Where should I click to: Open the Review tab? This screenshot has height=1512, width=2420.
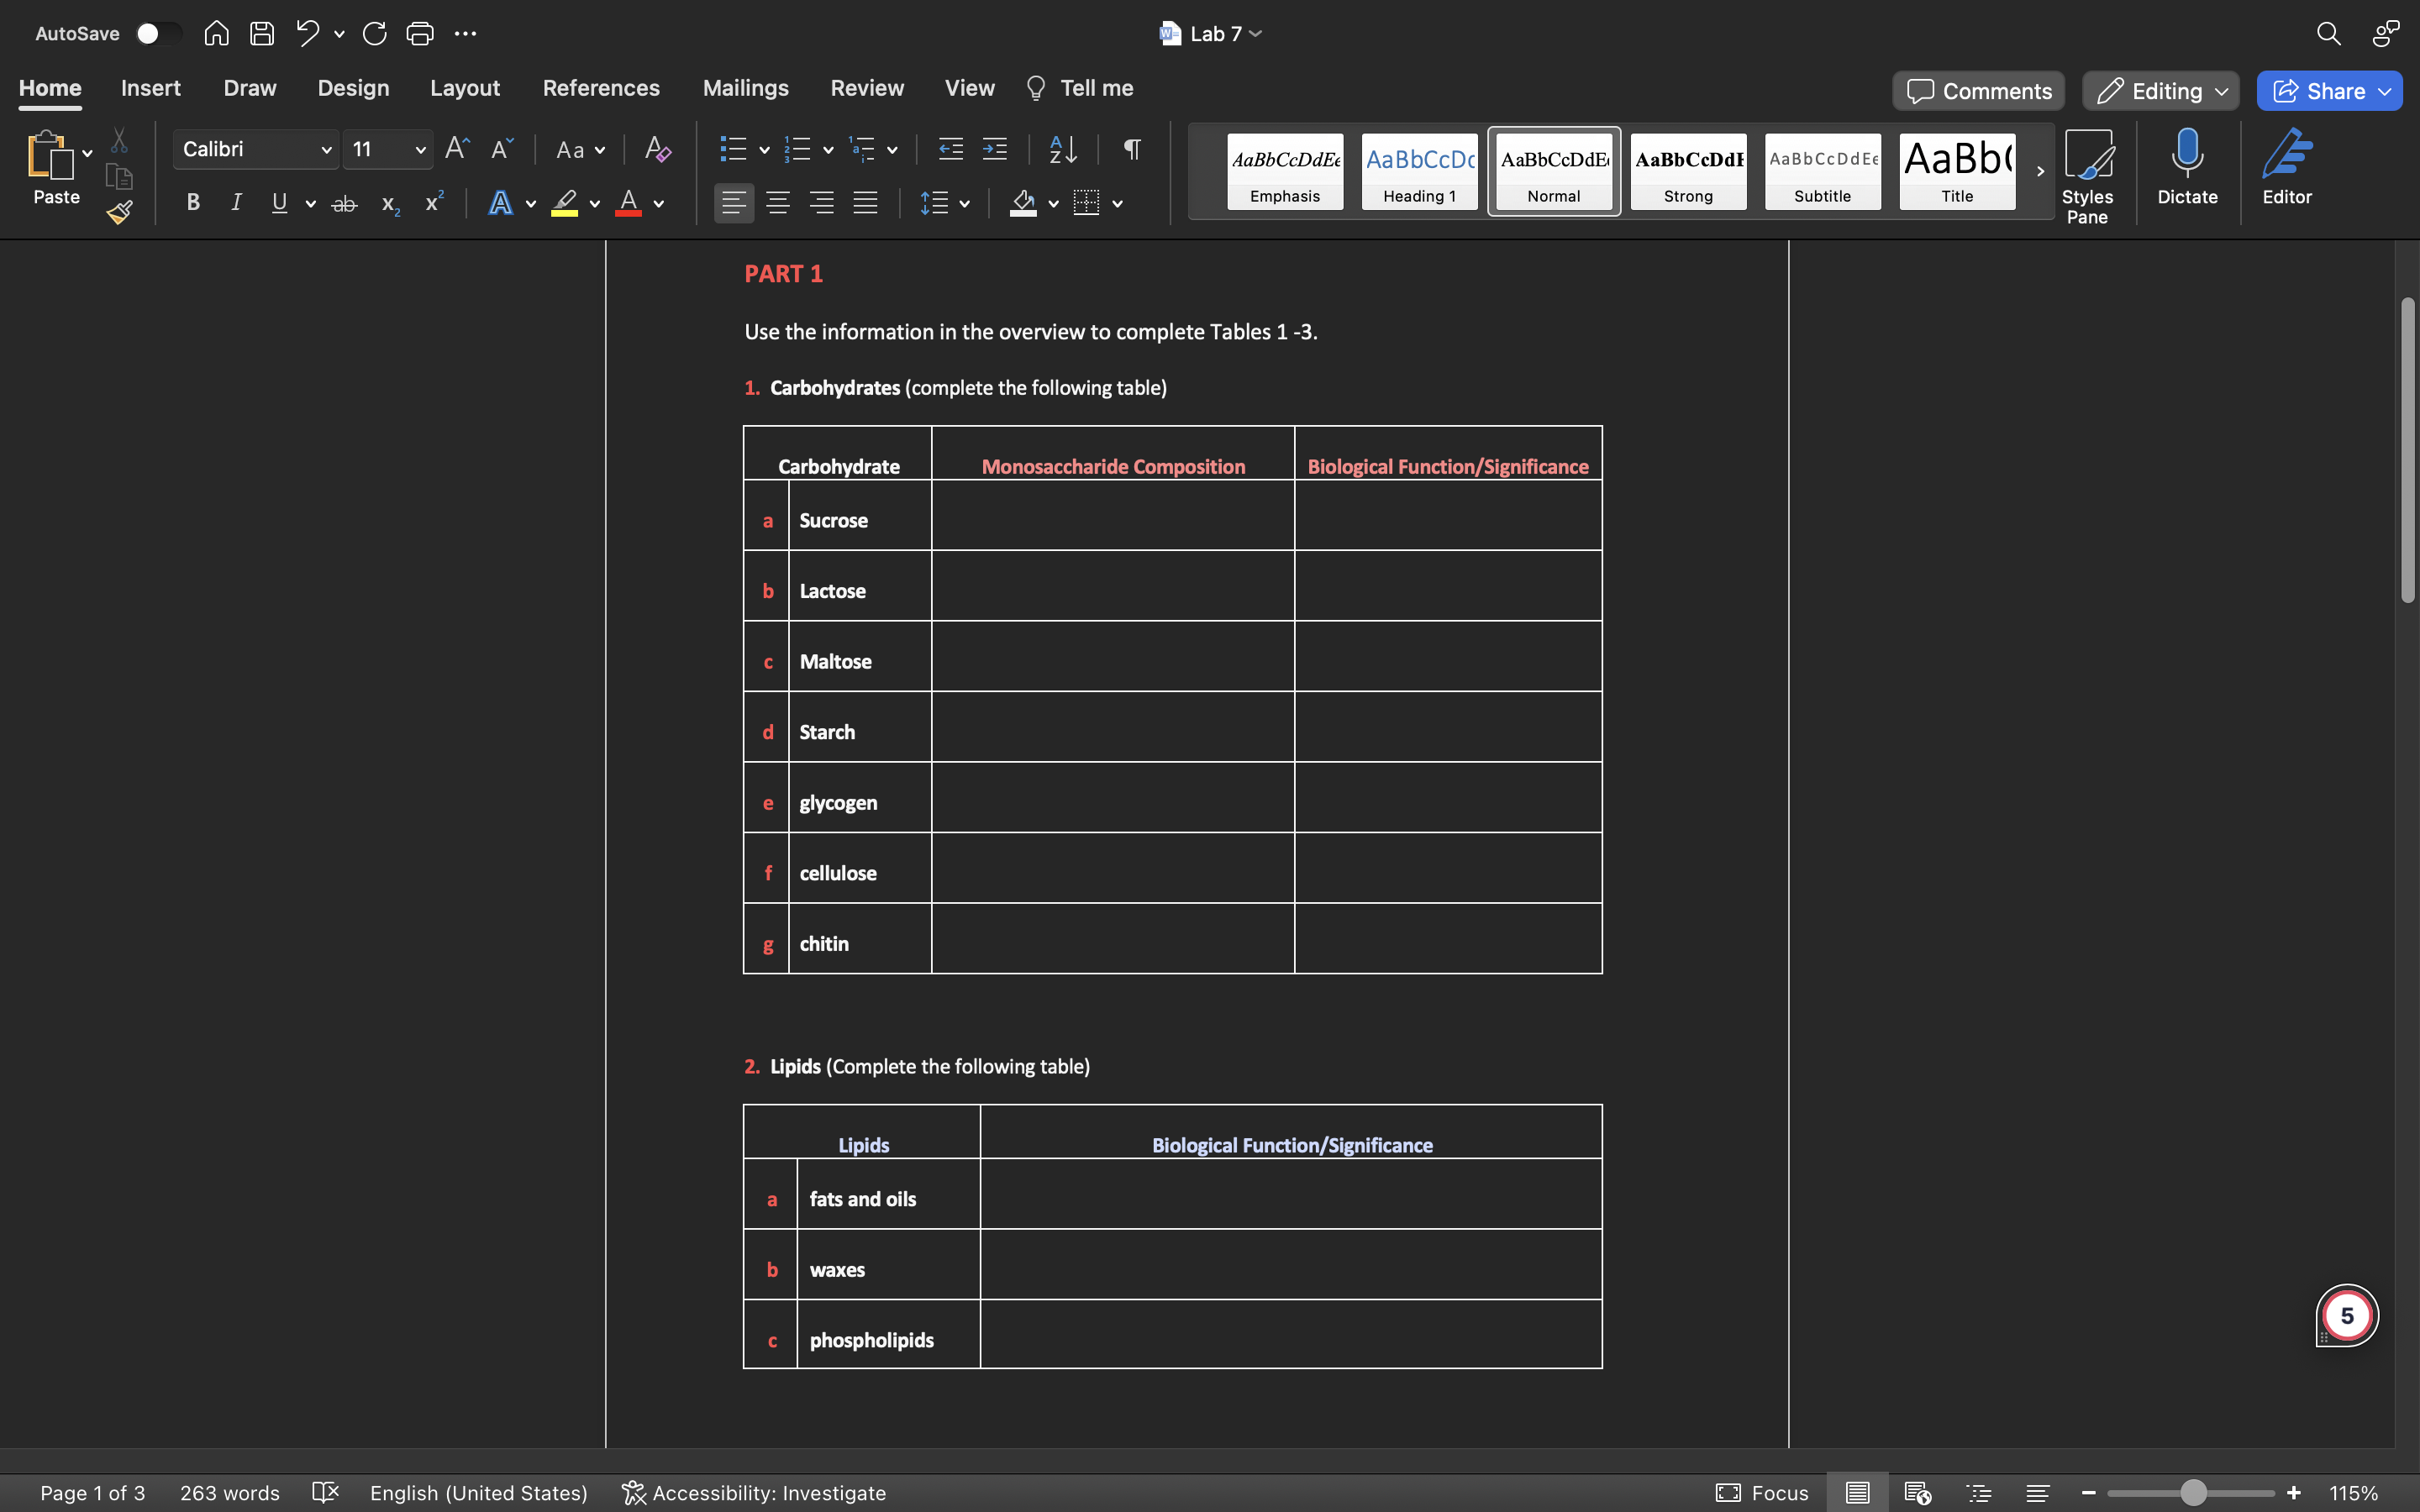coord(866,88)
